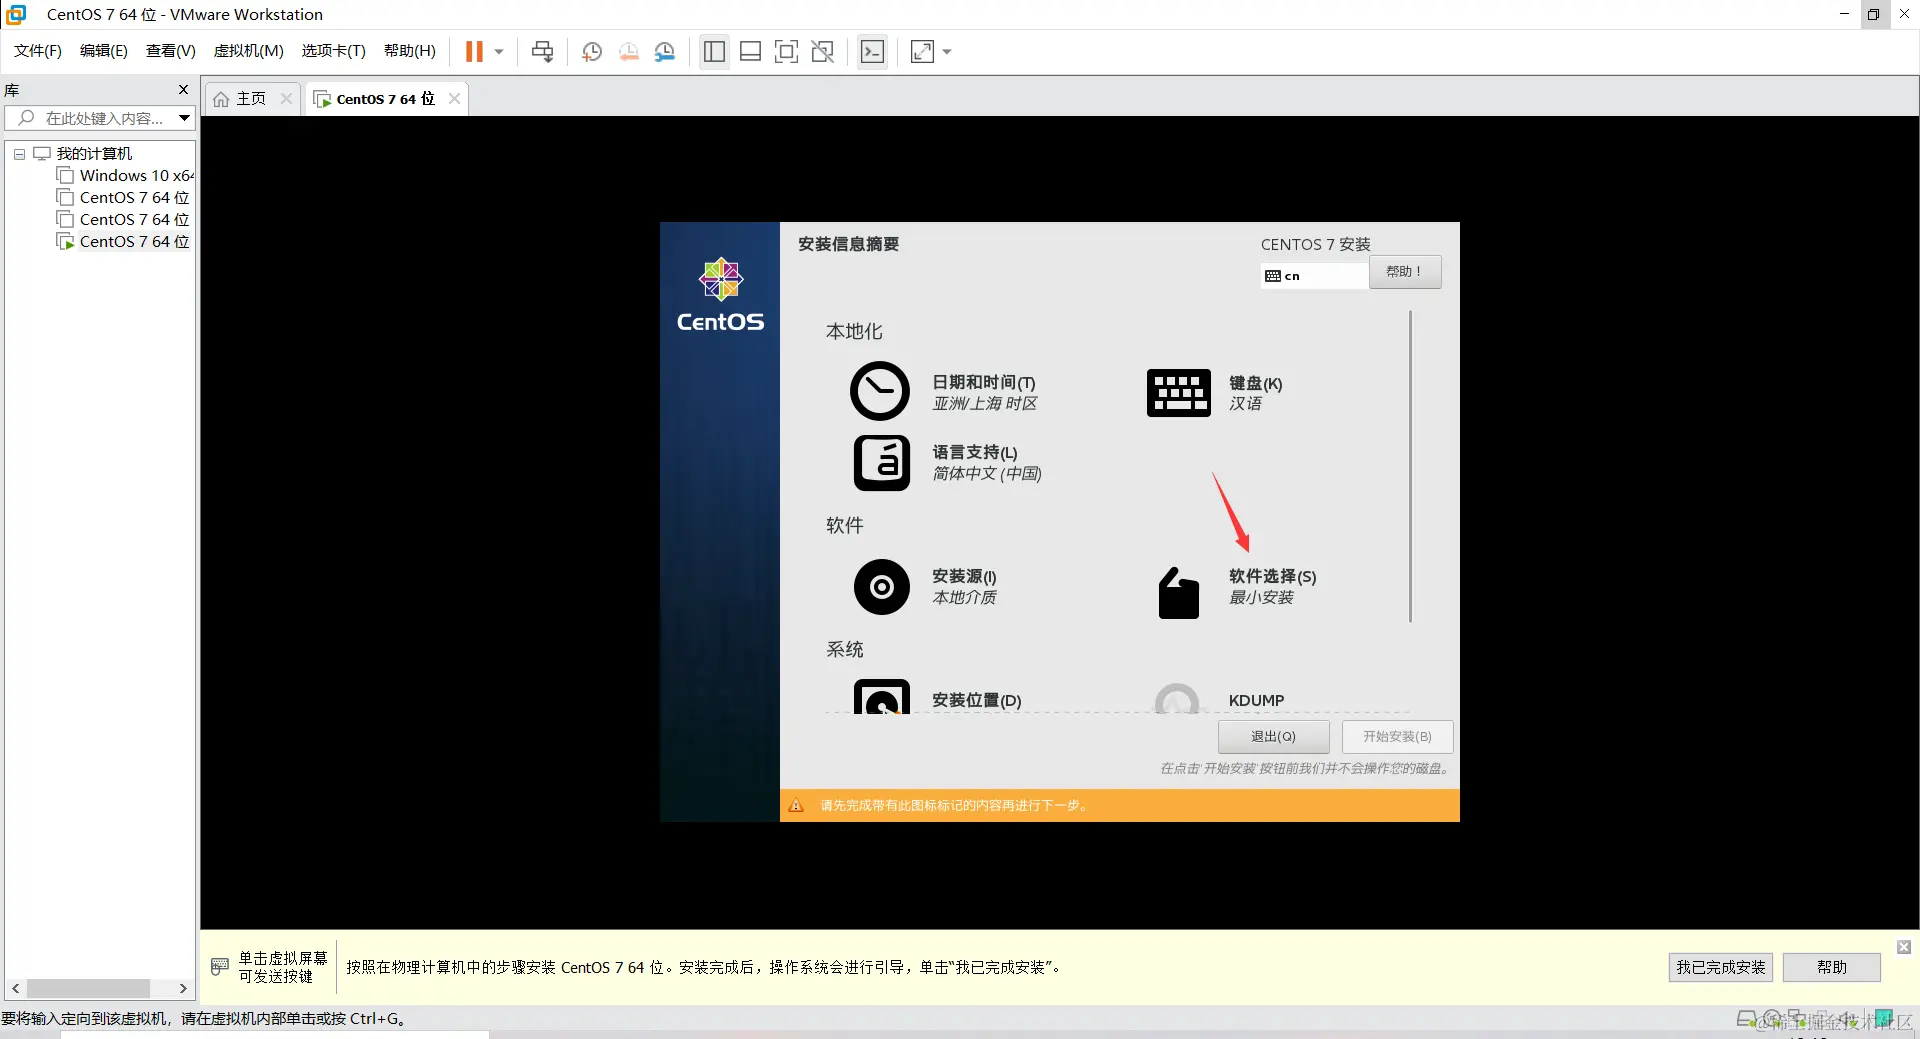Toggle the thumbnail bar view
This screenshot has width=1920, height=1039.
point(750,51)
